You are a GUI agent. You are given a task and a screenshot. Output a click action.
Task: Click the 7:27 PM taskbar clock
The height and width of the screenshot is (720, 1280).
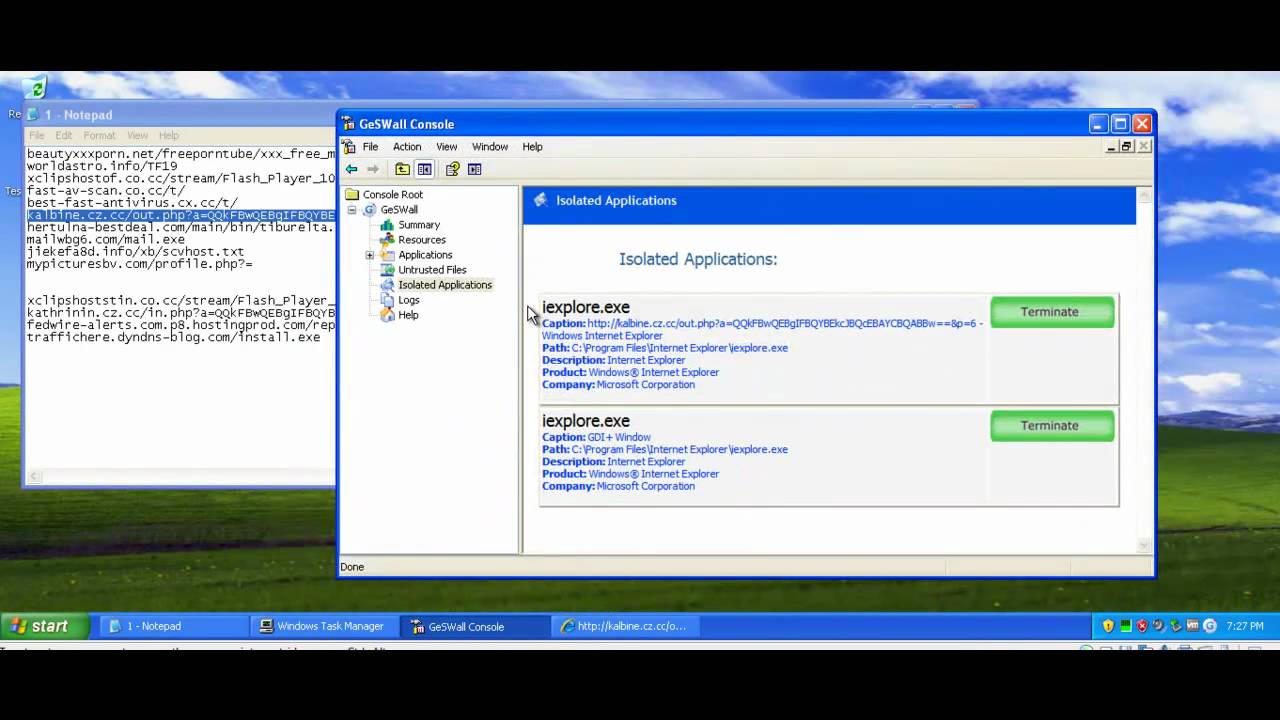point(1244,626)
